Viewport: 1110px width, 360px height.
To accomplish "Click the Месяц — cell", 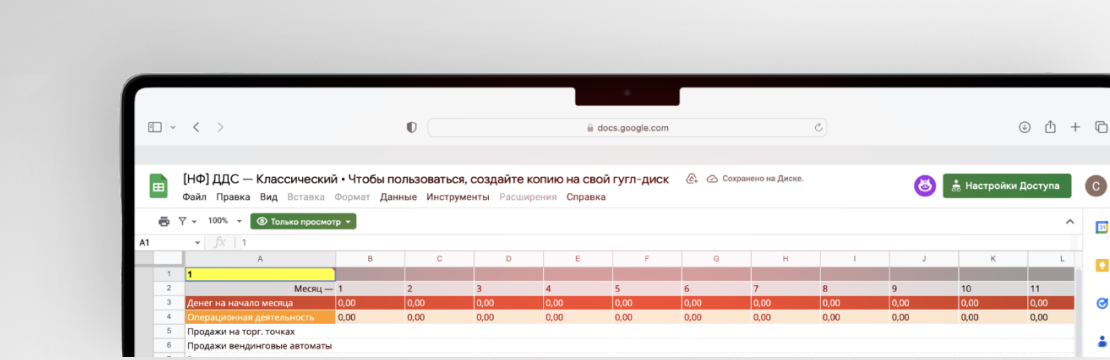I will pyautogui.click(x=260, y=289).
